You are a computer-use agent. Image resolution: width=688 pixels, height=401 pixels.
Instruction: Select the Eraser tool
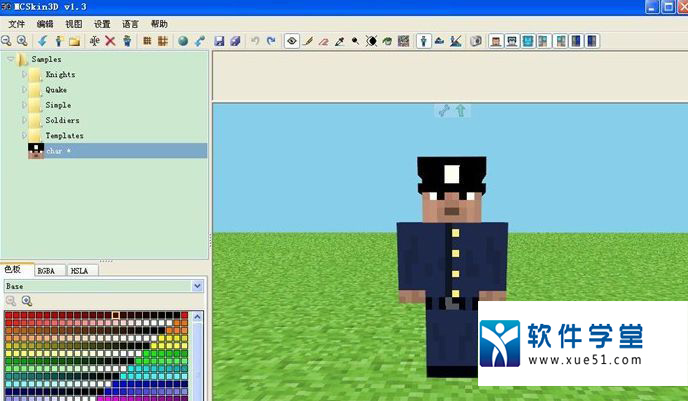coord(324,41)
